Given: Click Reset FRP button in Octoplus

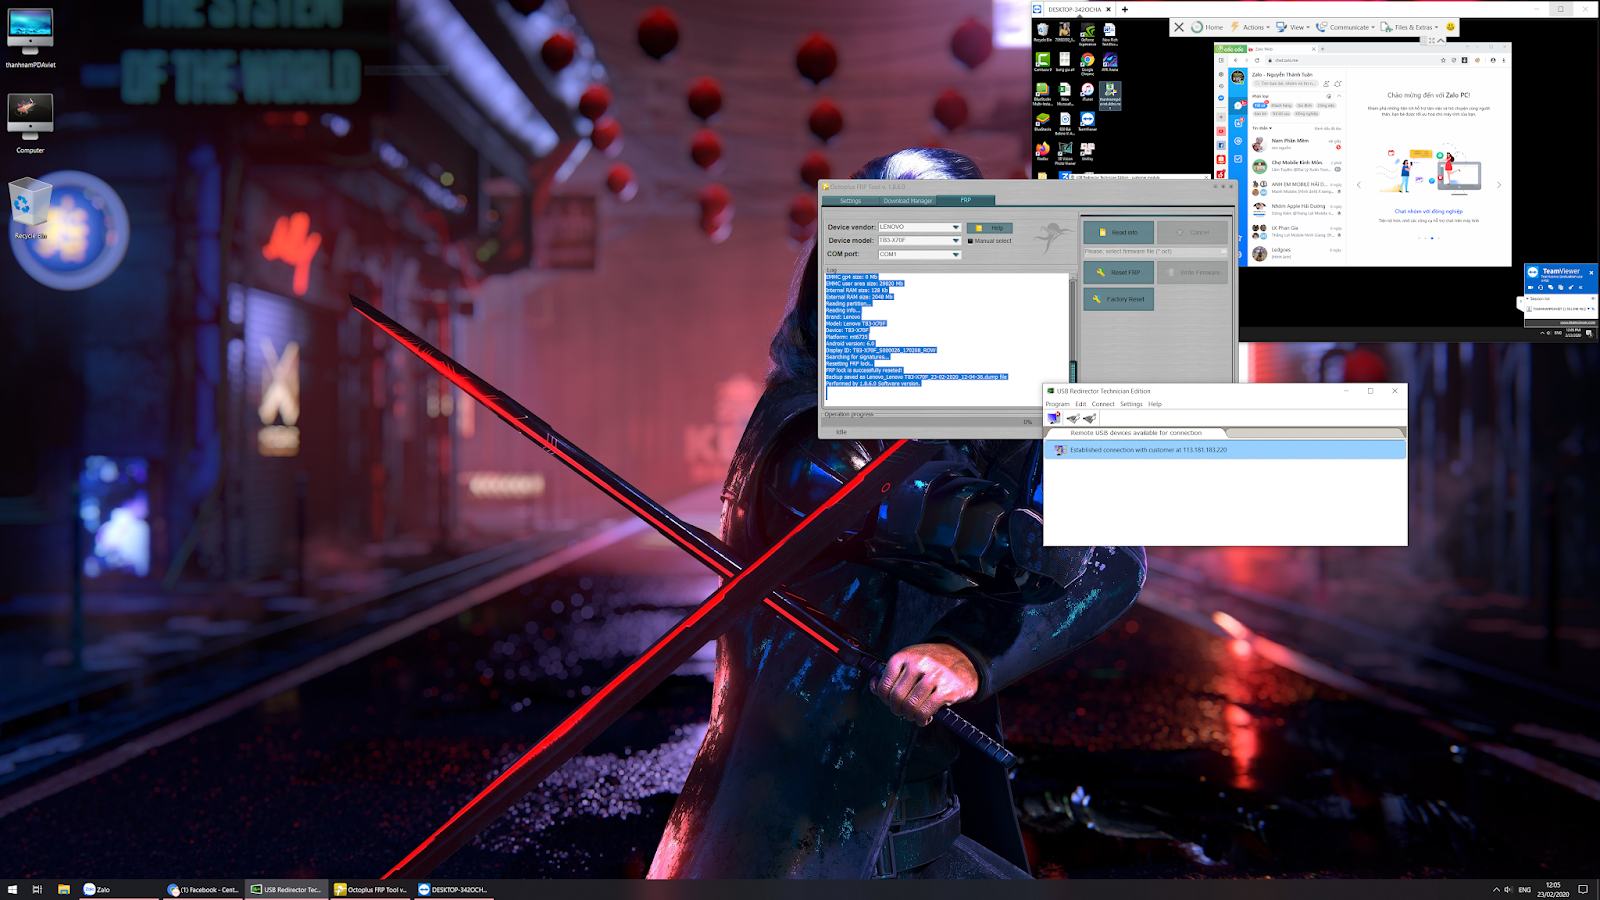Looking at the screenshot, I should pyautogui.click(x=1118, y=272).
